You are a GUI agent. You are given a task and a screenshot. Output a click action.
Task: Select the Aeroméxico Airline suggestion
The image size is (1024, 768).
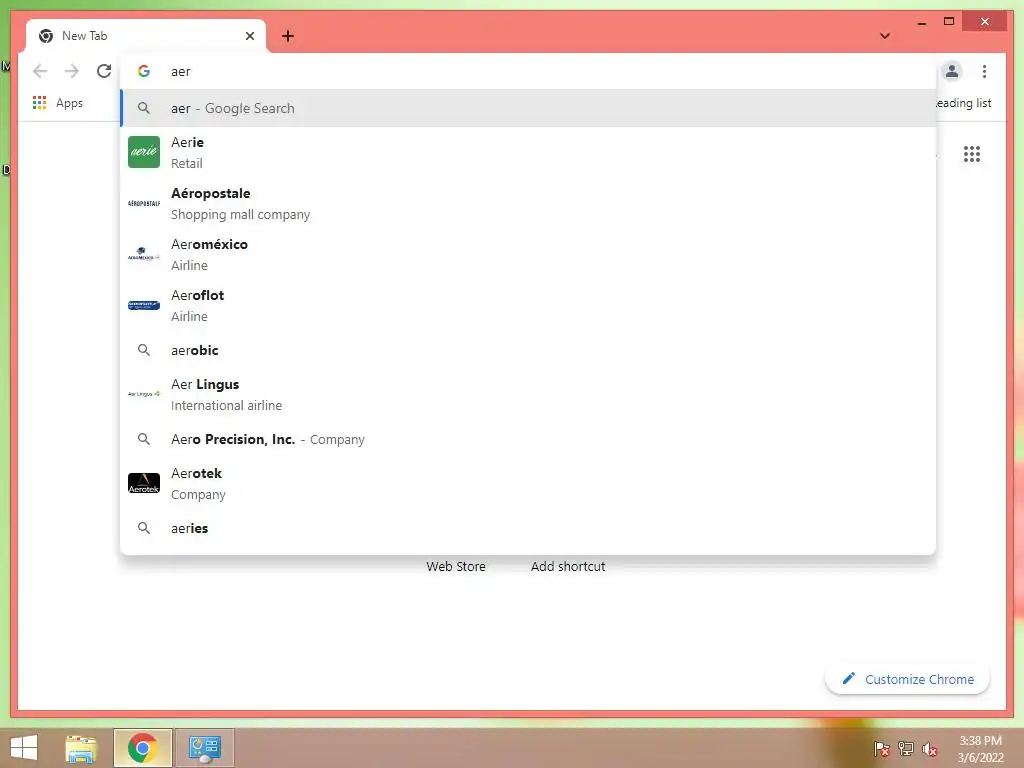[528, 255]
